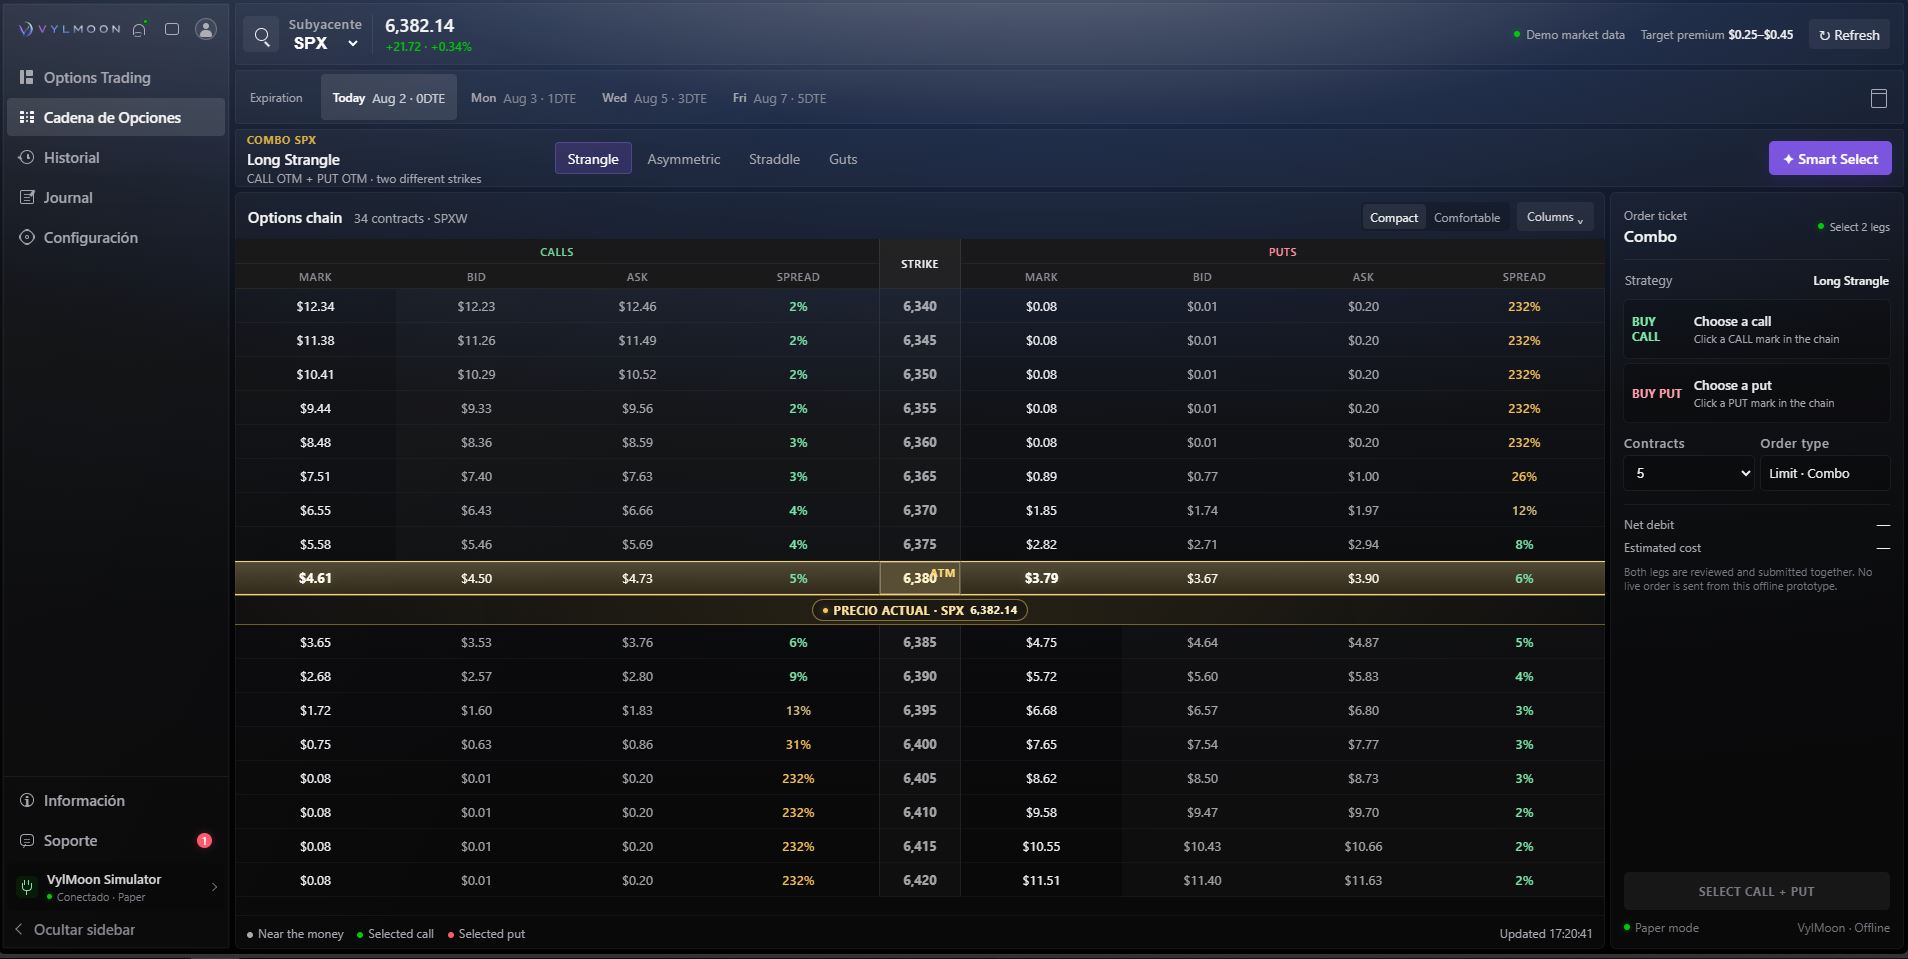Switch table density to Comfortable
The height and width of the screenshot is (959, 1908).
pyautogui.click(x=1467, y=217)
